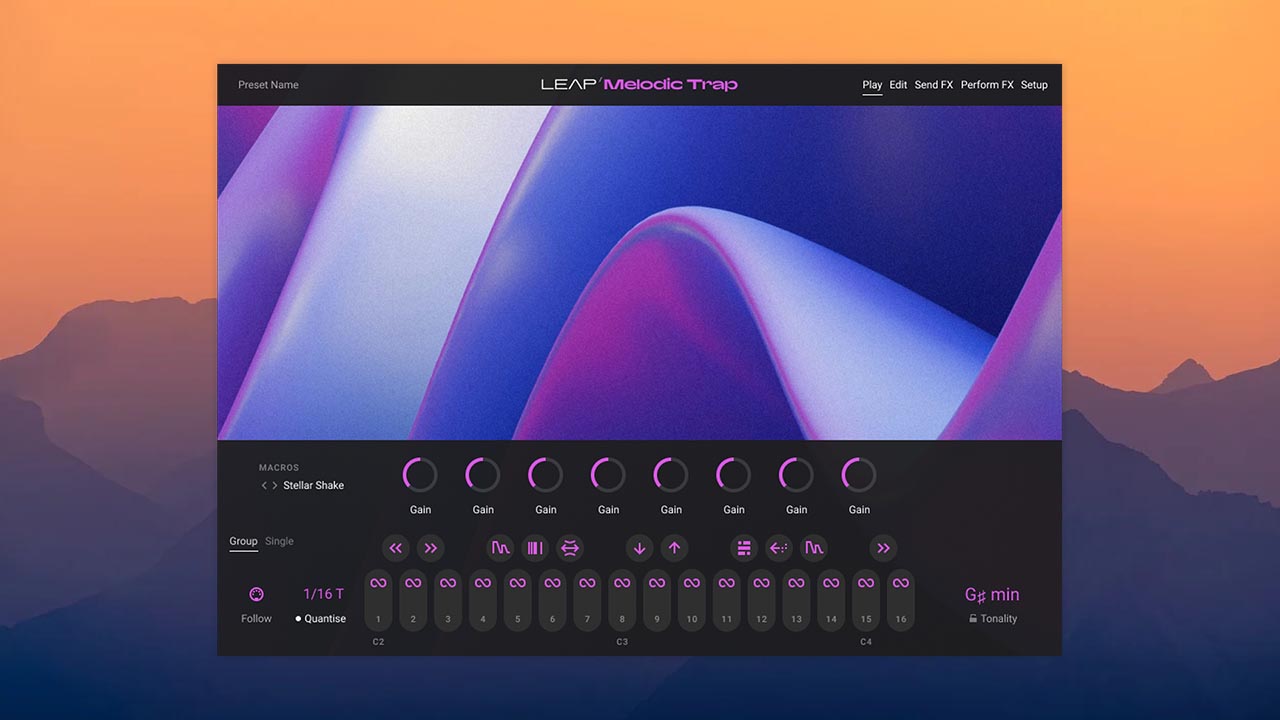Toggle the loop icon on pad 8

pos(621,583)
